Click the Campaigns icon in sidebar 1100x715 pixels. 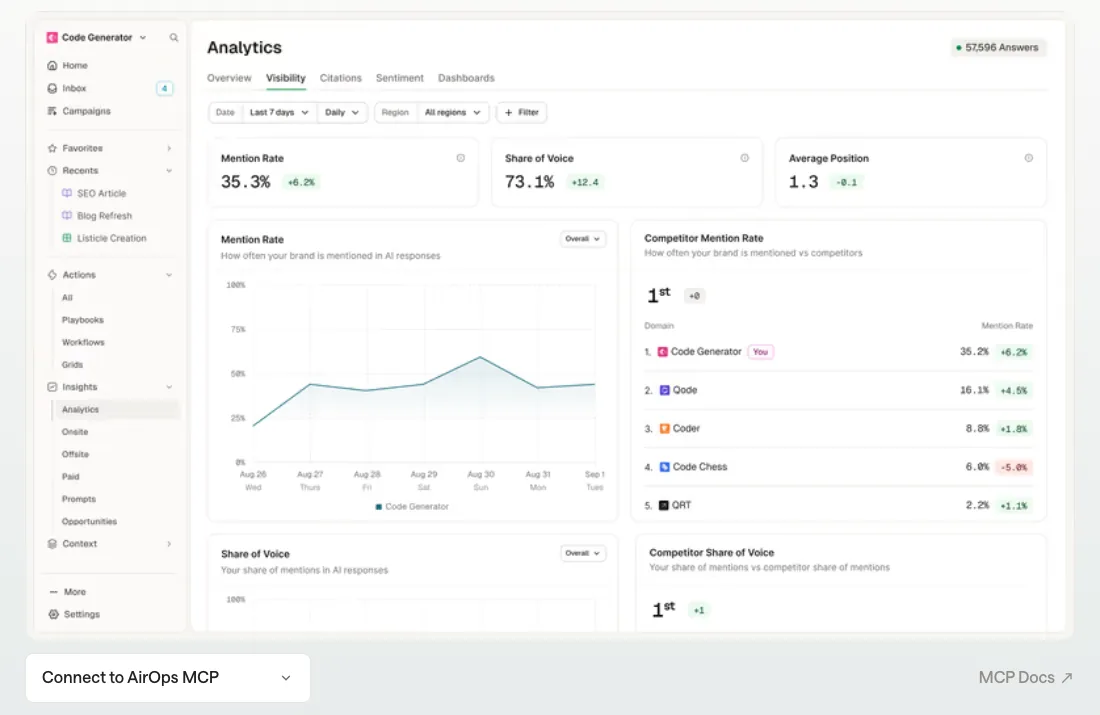tap(52, 111)
